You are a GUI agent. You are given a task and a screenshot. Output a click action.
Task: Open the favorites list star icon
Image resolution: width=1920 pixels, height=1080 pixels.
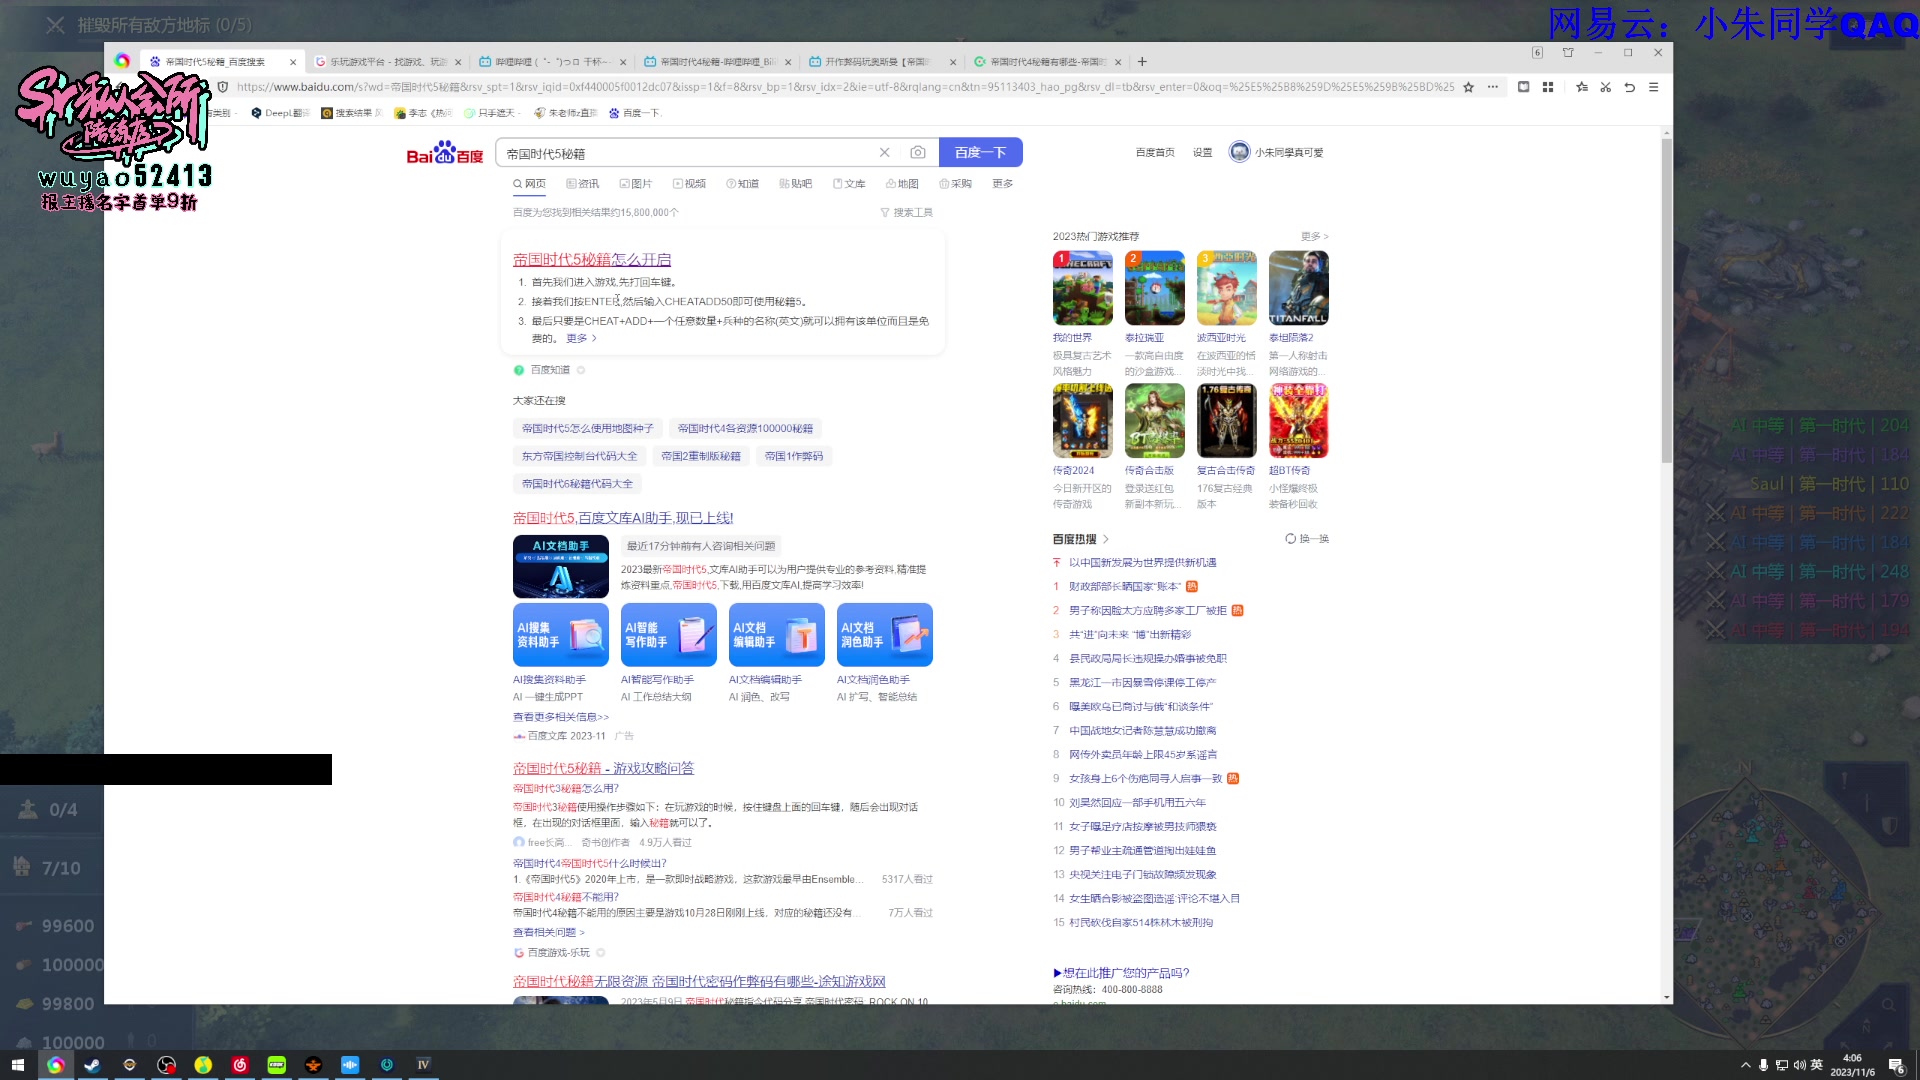click(1582, 87)
